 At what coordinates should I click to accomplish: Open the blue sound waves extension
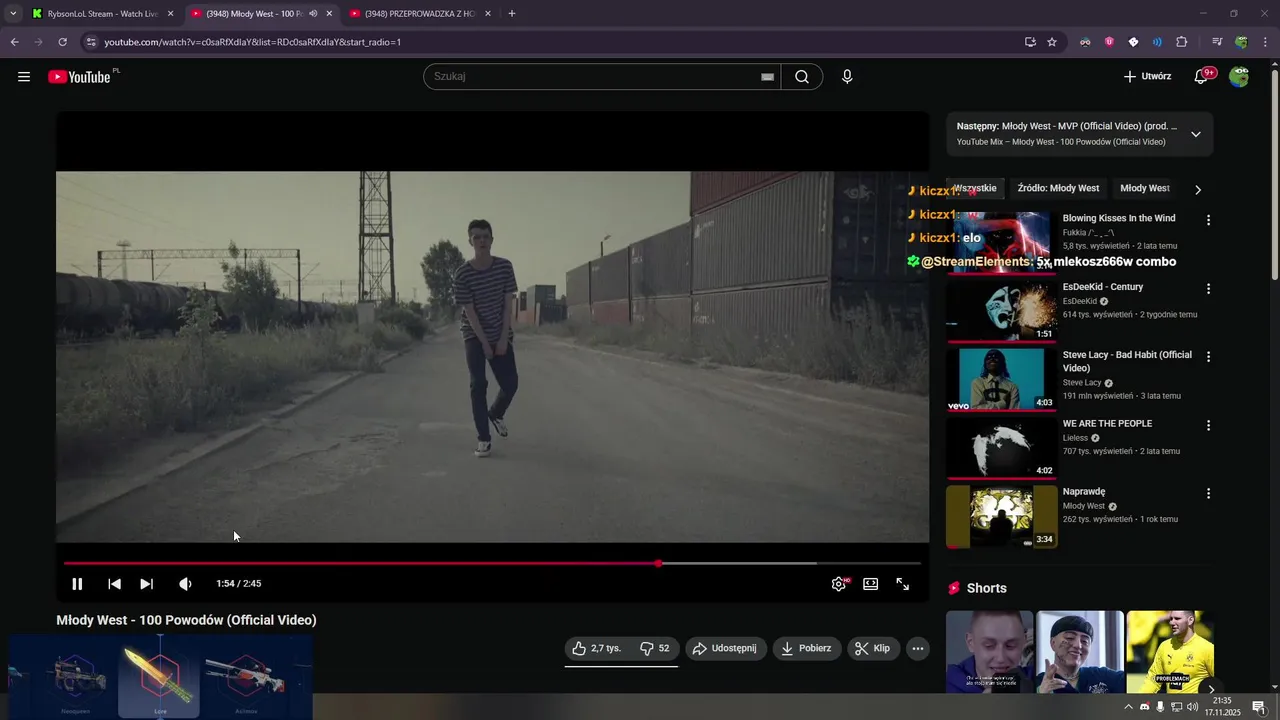1157,42
